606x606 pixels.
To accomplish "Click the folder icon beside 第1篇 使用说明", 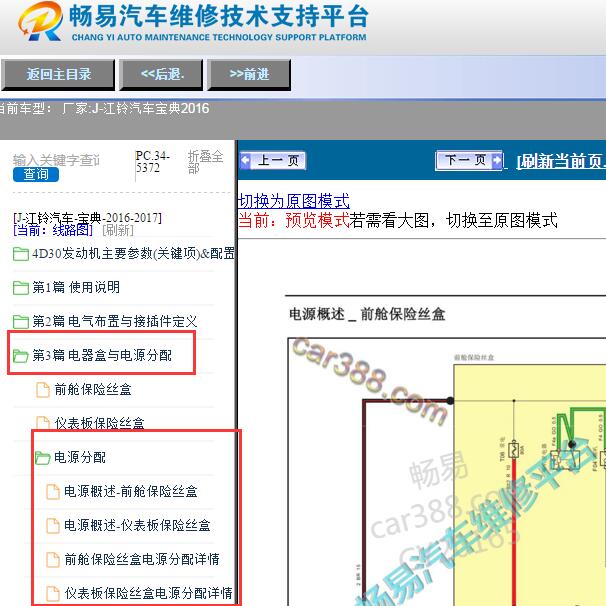I will (20, 288).
